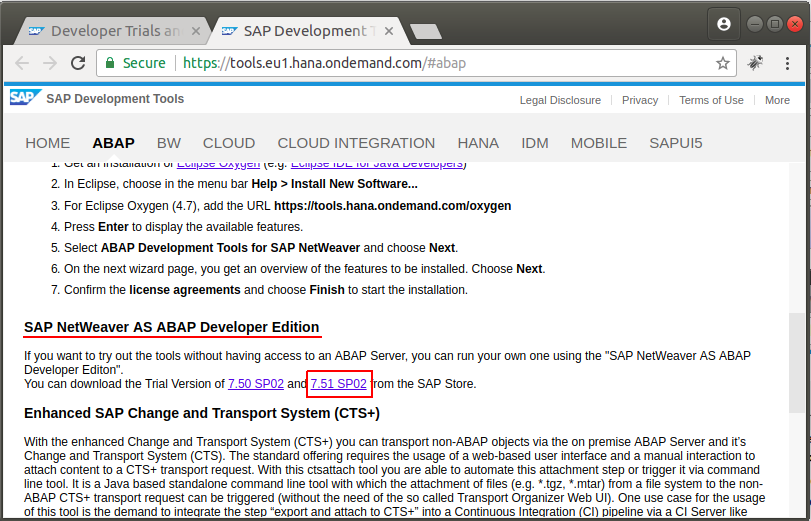Open the Legal Disclosure link
Image resolution: width=811 pixels, height=521 pixels.
(x=560, y=100)
